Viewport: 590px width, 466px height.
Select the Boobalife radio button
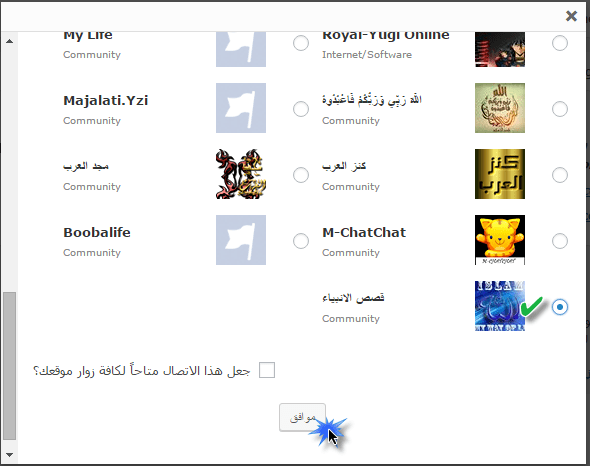tap(301, 241)
